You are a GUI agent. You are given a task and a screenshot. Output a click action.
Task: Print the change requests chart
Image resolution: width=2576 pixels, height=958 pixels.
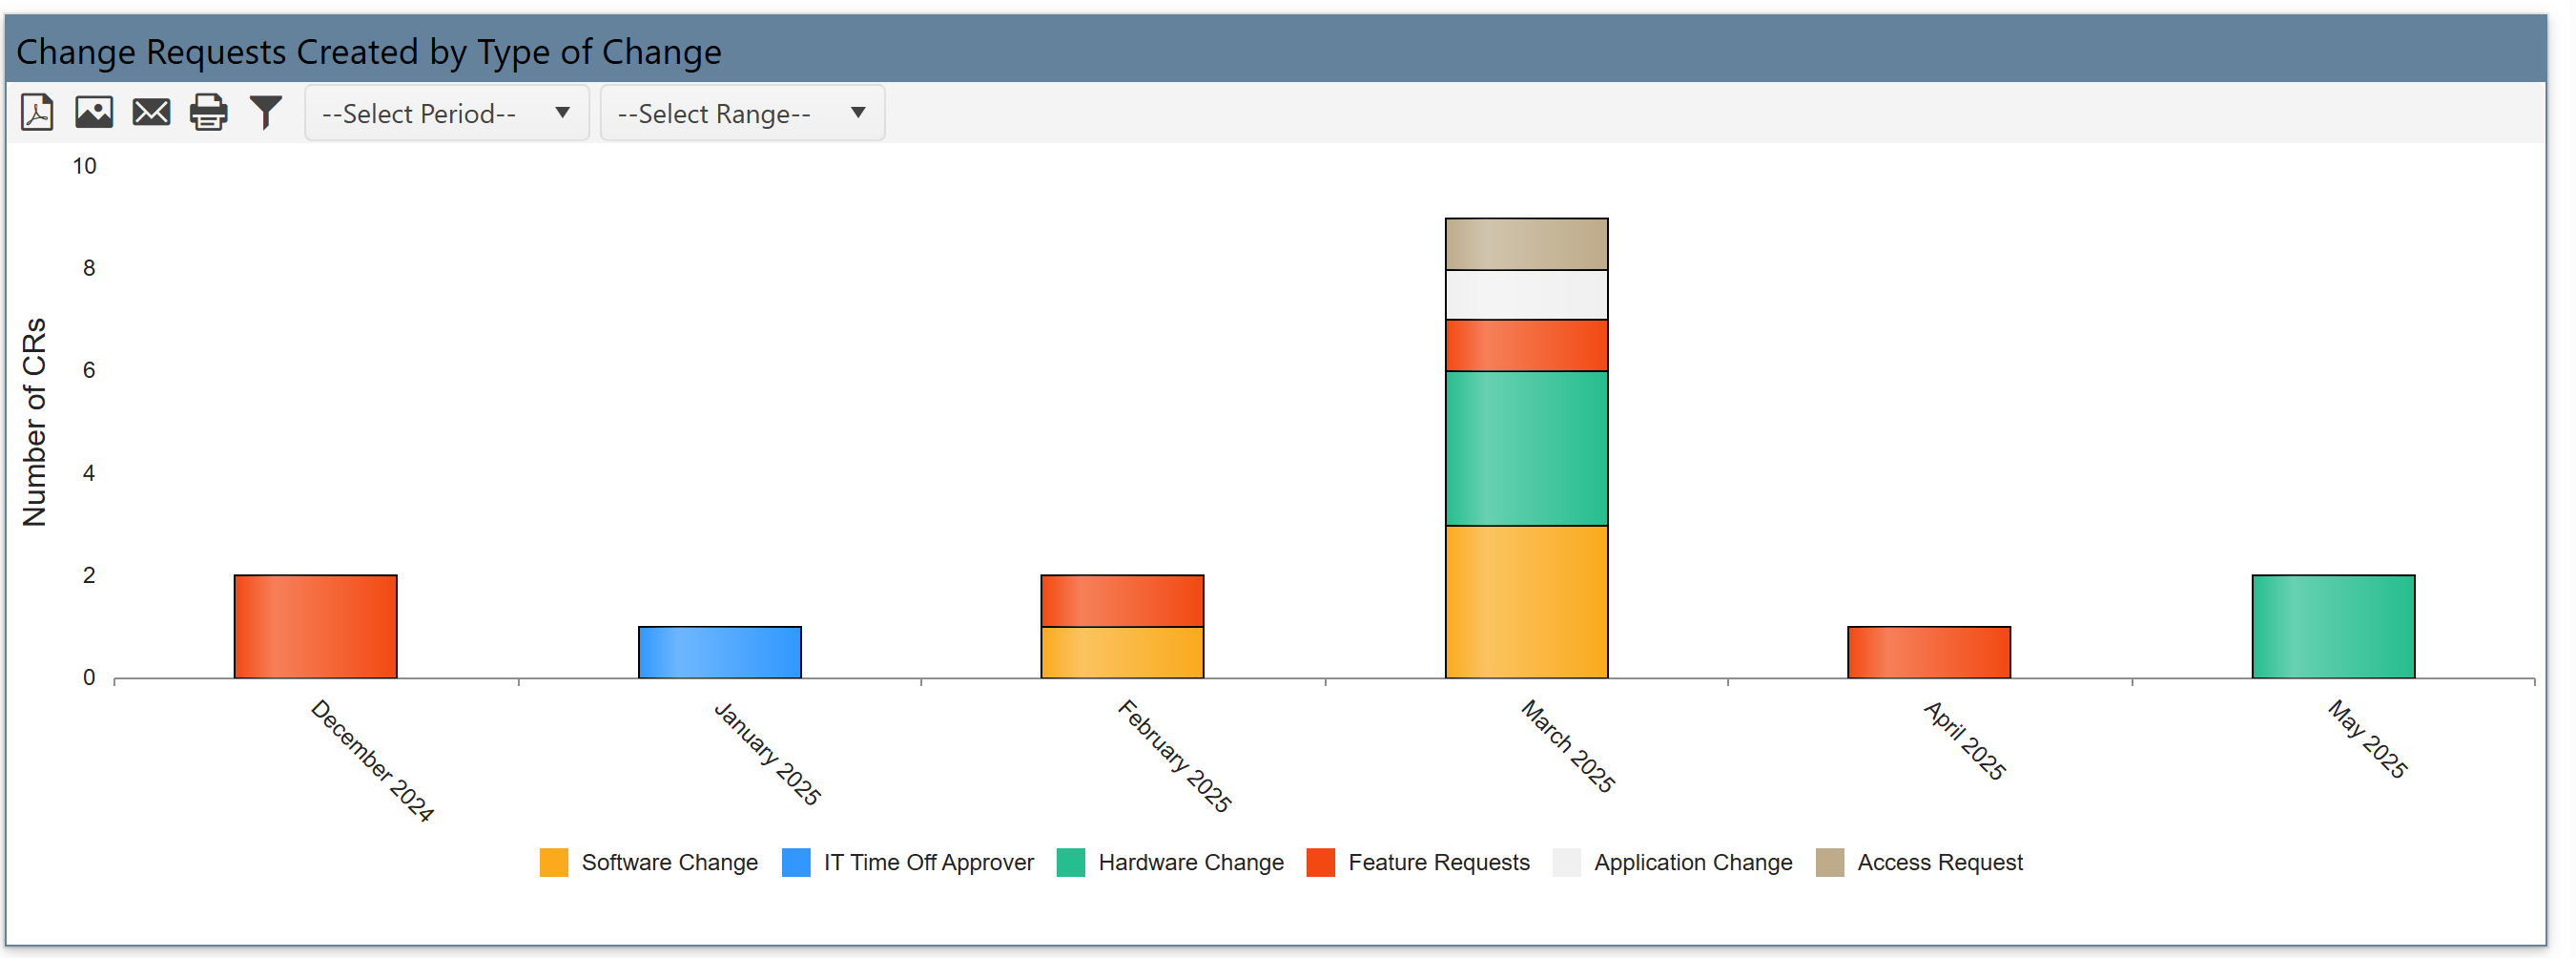(x=208, y=112)
